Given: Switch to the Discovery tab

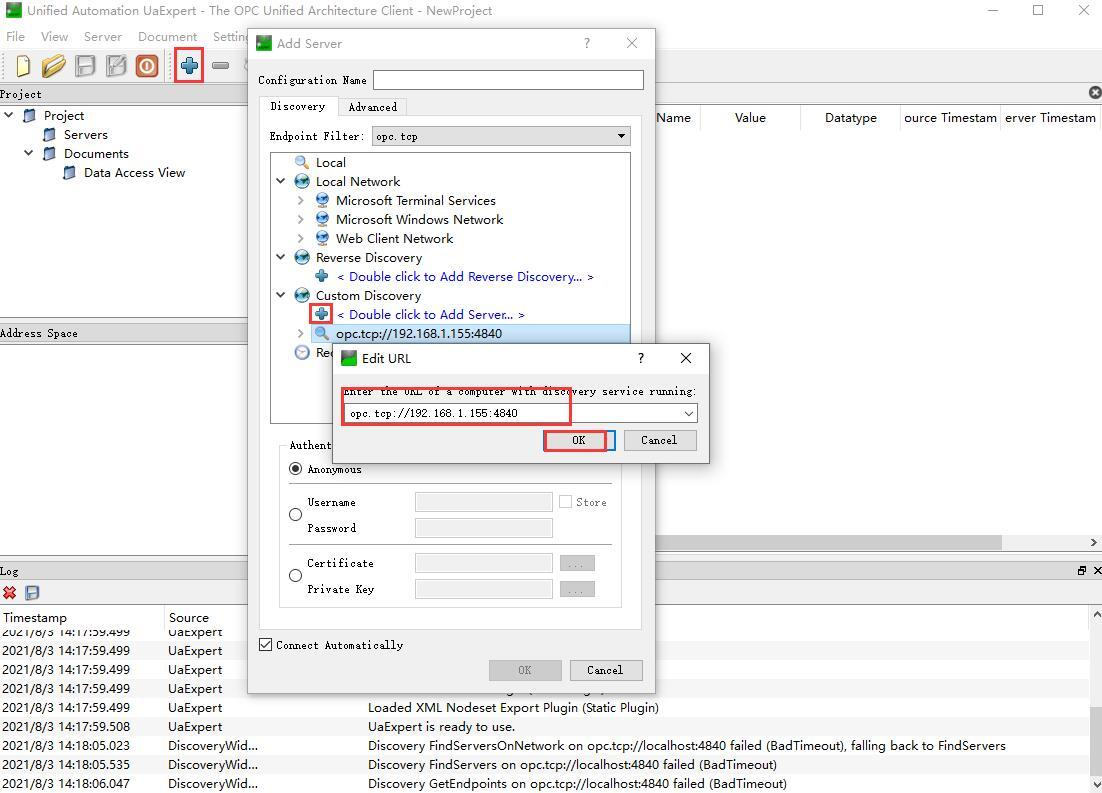Looking at the screenshot, I should 298,106.
